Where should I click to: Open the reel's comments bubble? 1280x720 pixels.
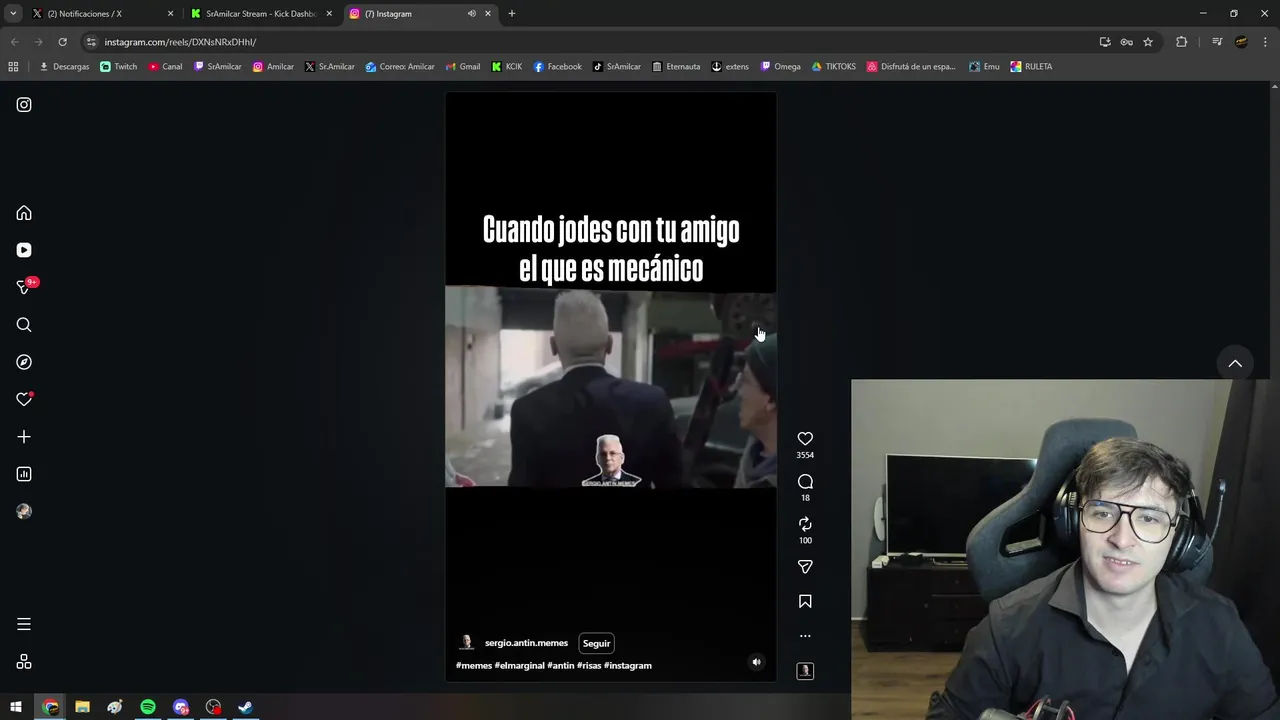(x=805, y=482)
